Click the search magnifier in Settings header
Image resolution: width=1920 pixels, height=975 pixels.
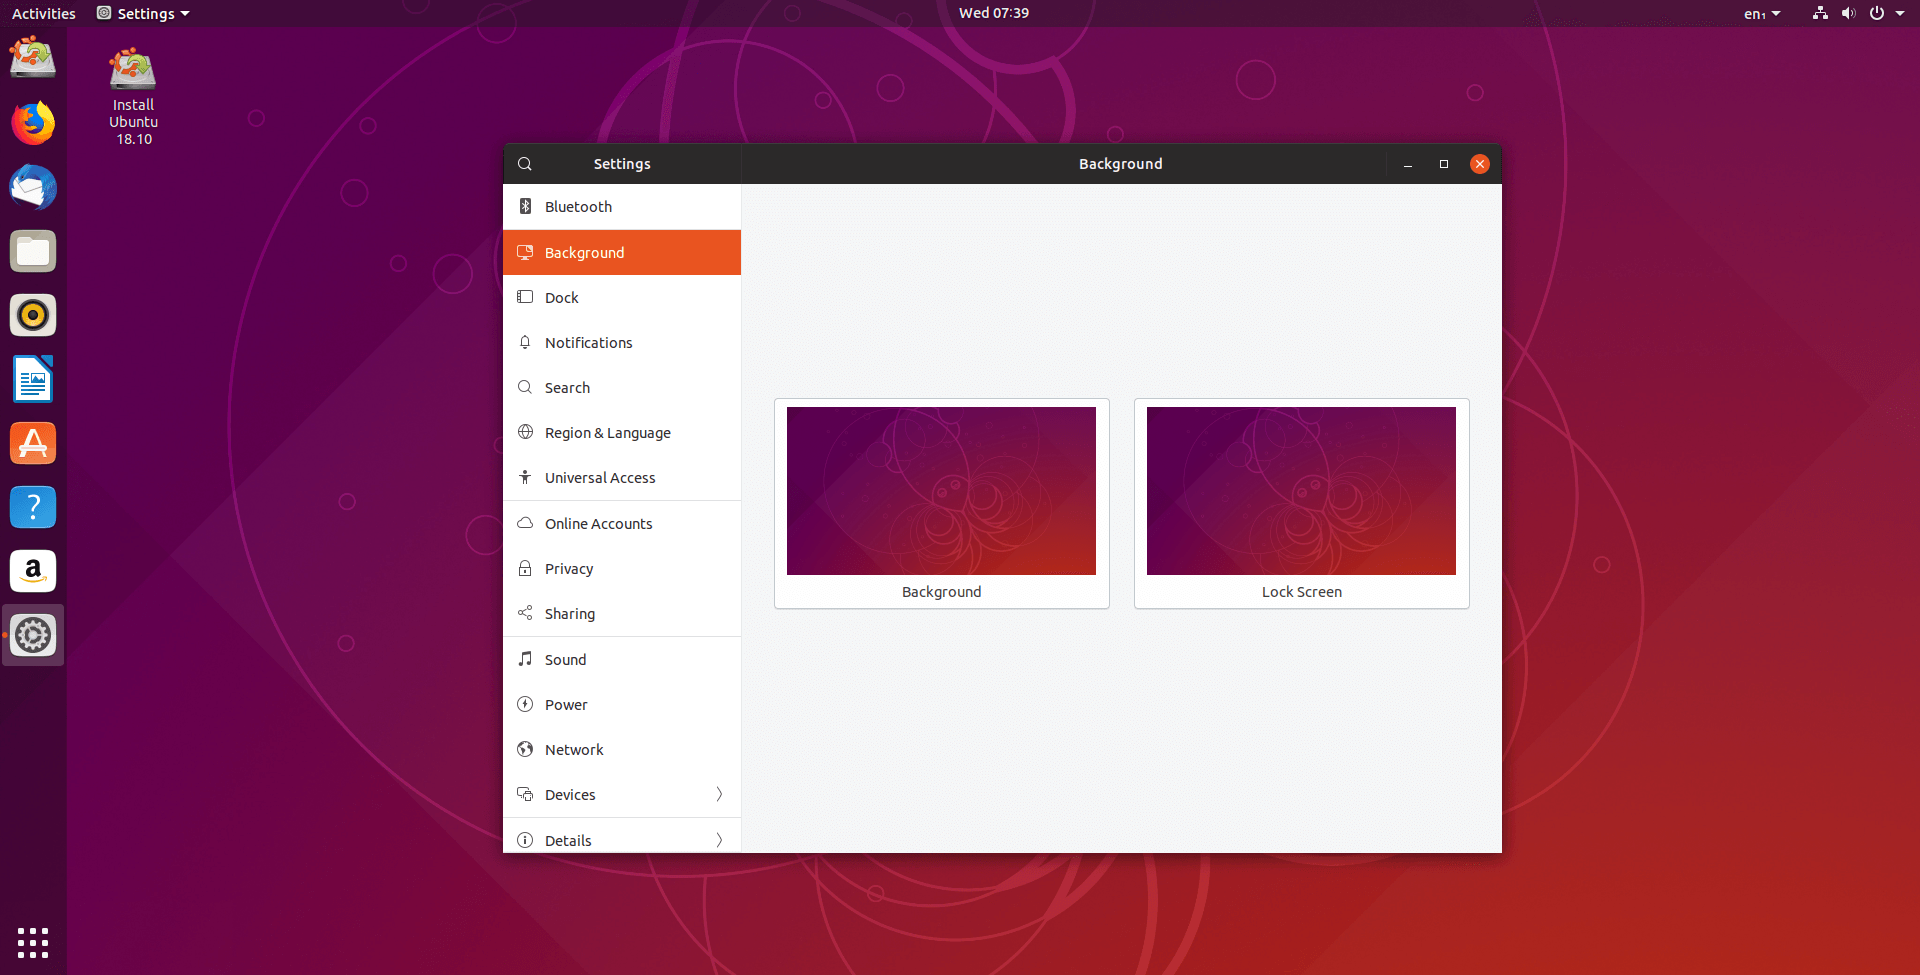click(x=525, y=164)
